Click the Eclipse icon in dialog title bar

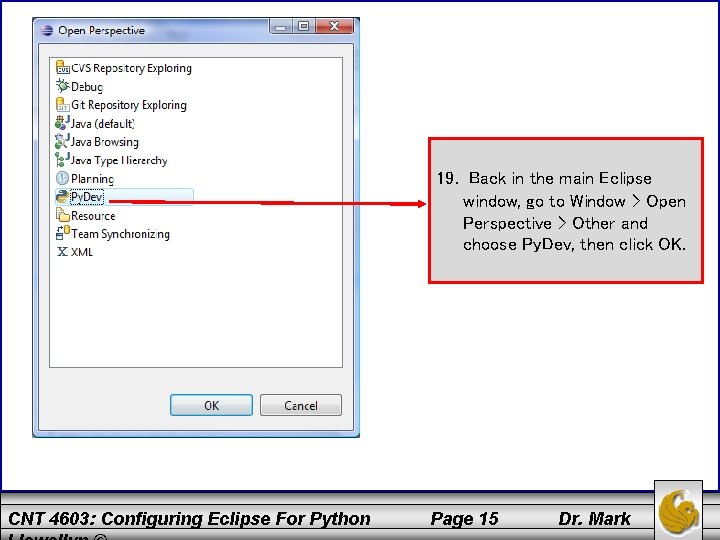click(x=47, y=30)
